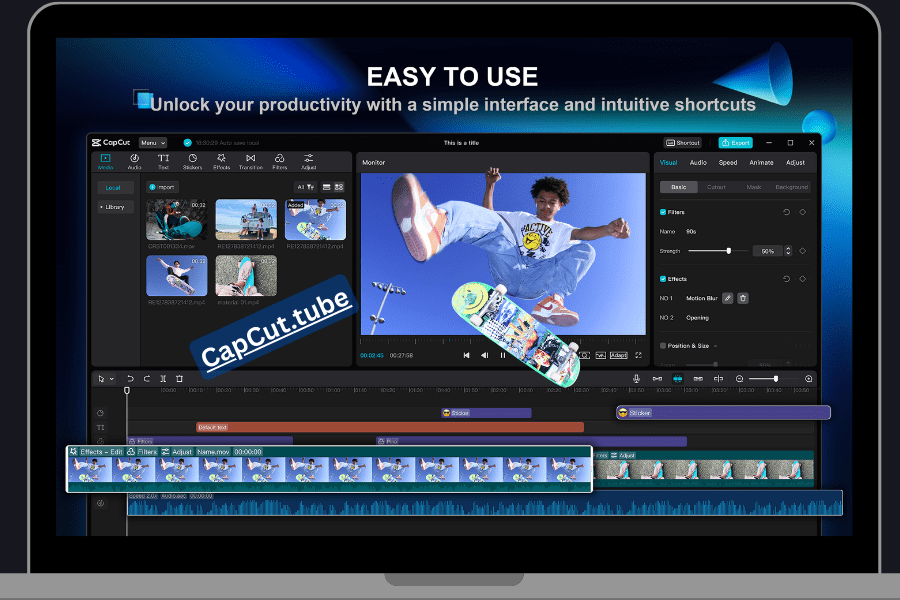Click the Strength 50% value field
The image size is (900, 600).
point(768,251)
